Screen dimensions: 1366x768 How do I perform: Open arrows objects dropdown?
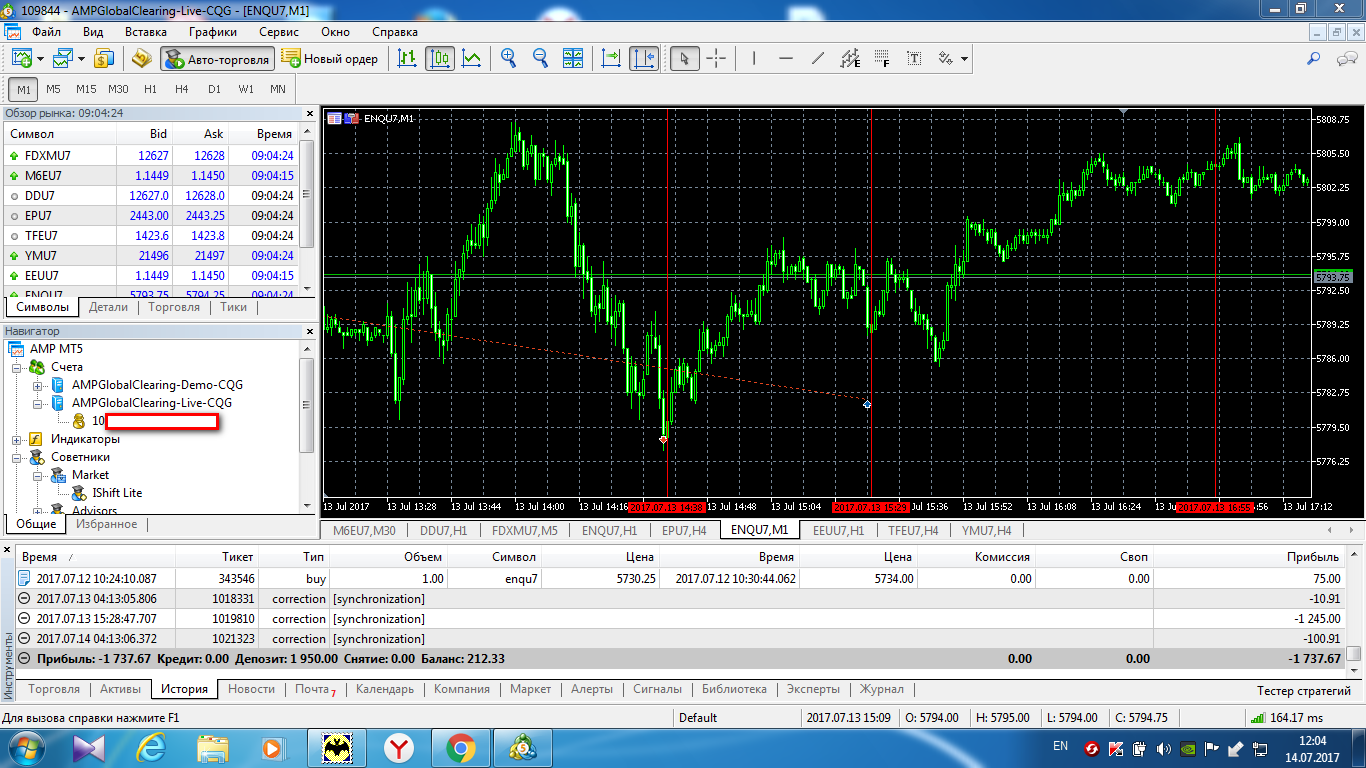964,59
